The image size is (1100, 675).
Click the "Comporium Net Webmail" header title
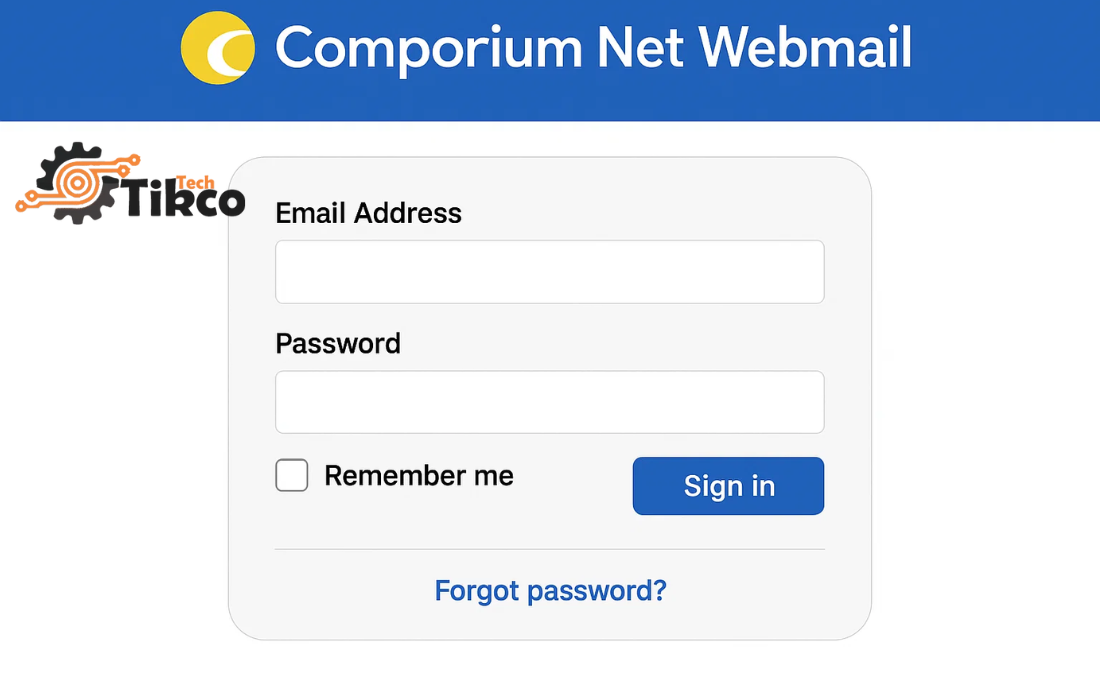pyautogui.click(x=593, y=48)
